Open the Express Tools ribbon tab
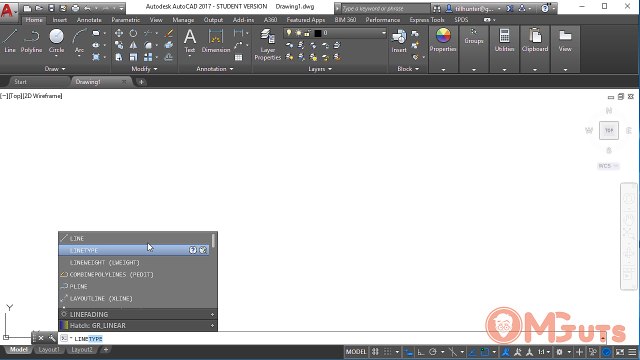Viewport: 640px width, 360px height. pyautogui.click(x=427, y=20)
